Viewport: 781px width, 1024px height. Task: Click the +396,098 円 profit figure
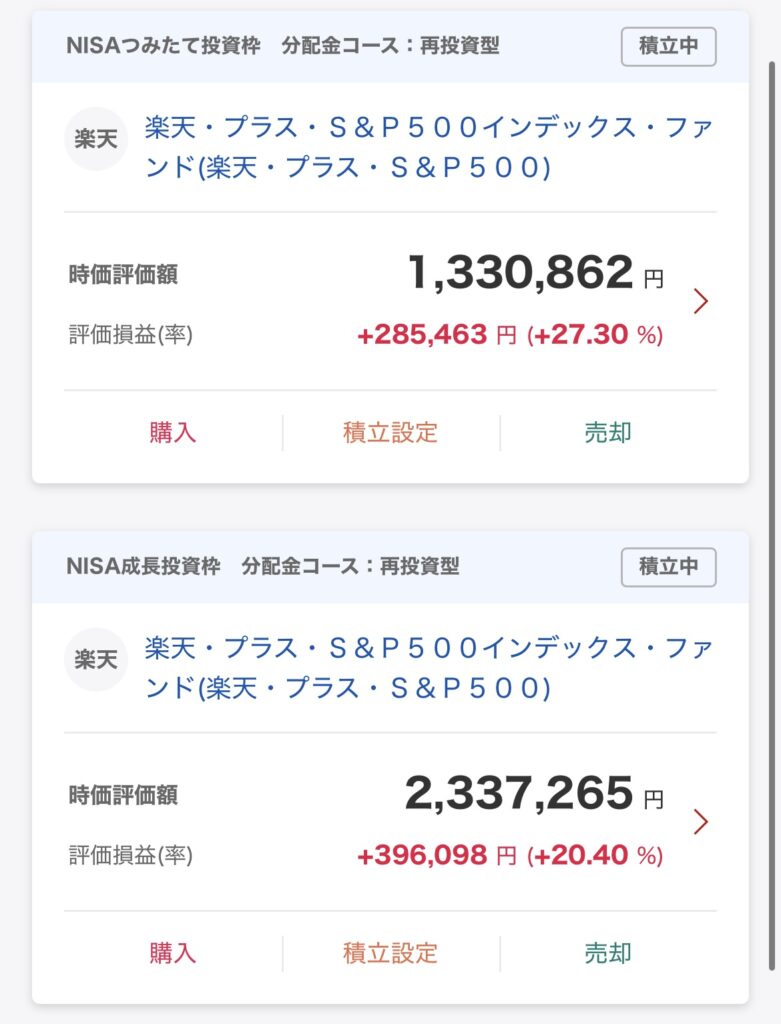(436, 856)
